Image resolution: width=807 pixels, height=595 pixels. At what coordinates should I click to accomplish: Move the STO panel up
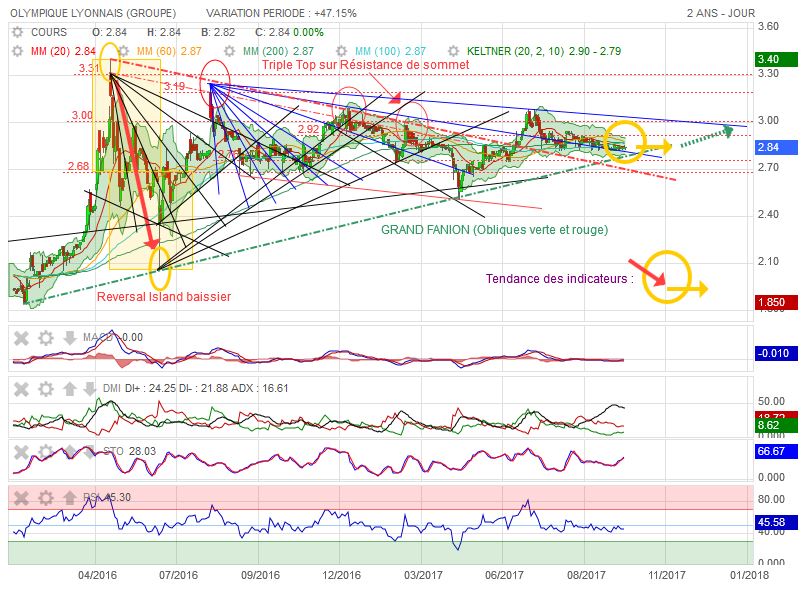[69, 452]
